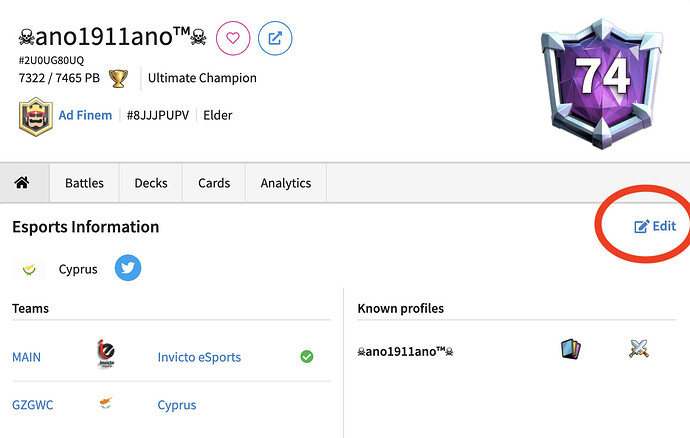The height and width of the screenshot is (438, 690).
Task: Click the Invicto eSports team logo
Action: click(x=106, y=353)
